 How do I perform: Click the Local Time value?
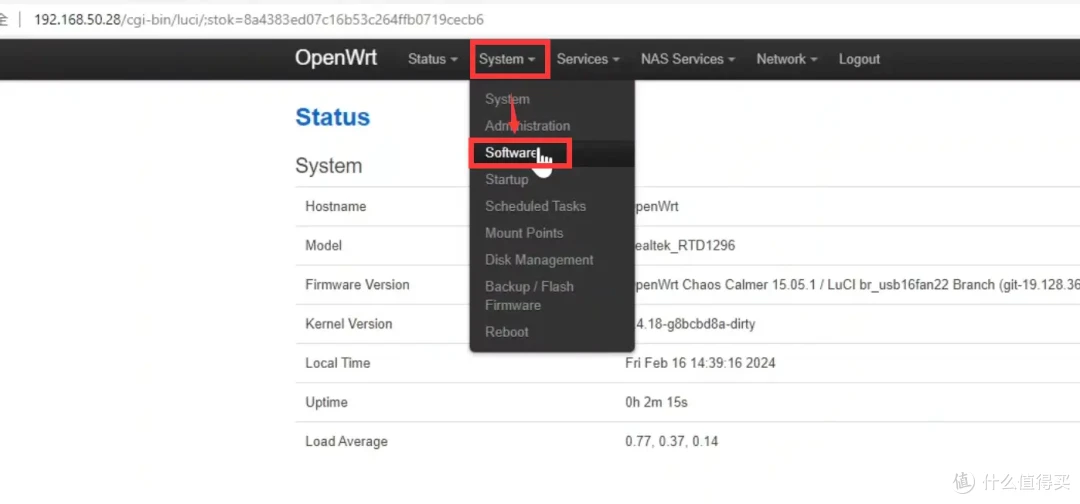[700, 363]
